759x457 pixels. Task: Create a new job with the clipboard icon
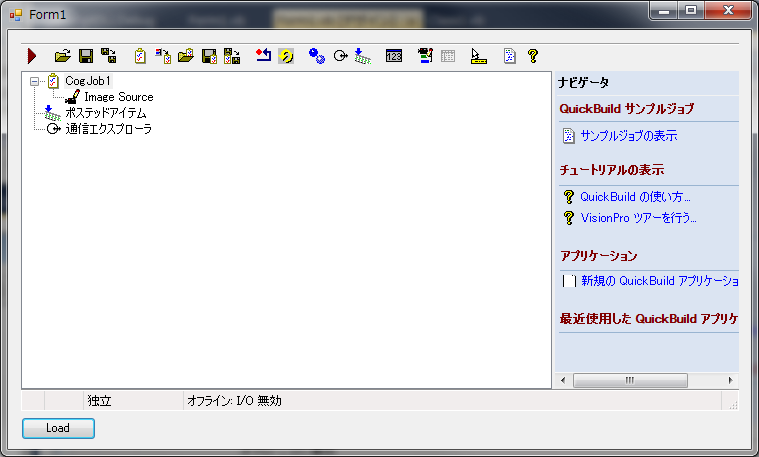click(x=140, y=56)
